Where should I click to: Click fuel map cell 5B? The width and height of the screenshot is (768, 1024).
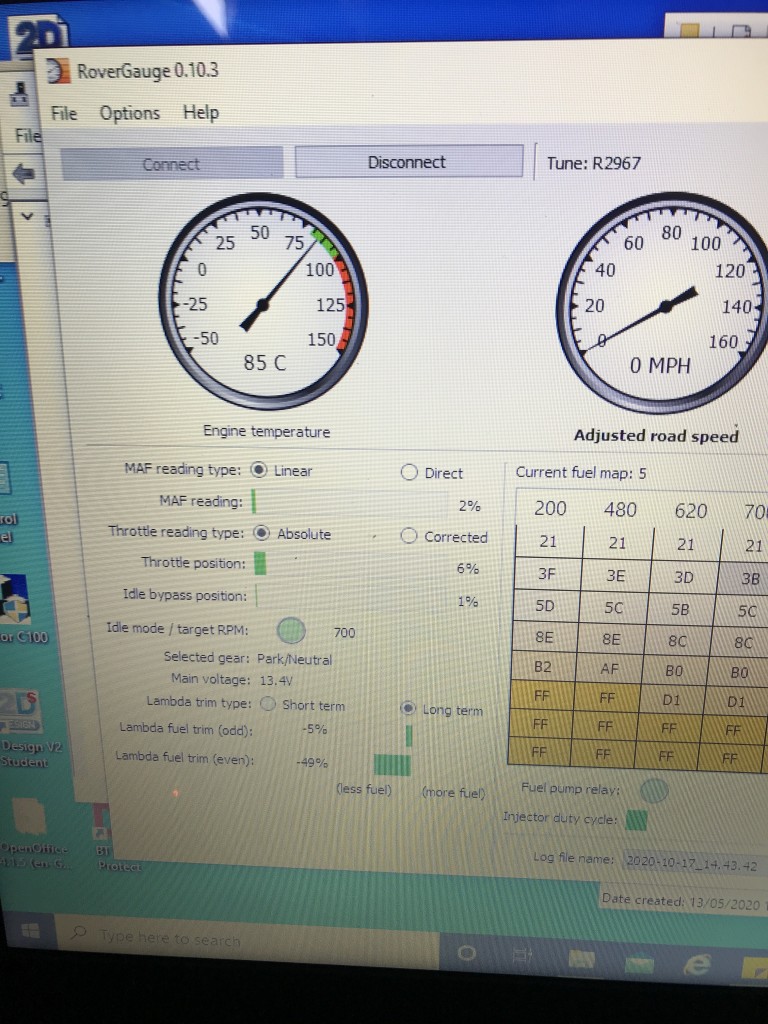[x=680, y=609]
